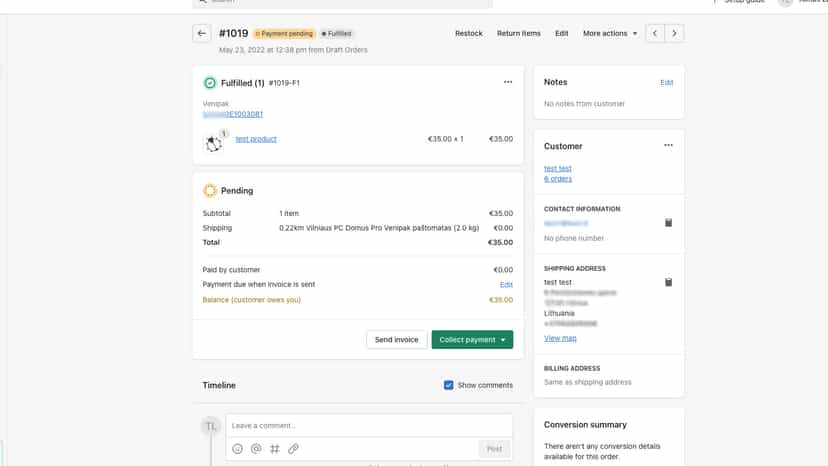View the customer's 6 orders

tap(558, 179)
